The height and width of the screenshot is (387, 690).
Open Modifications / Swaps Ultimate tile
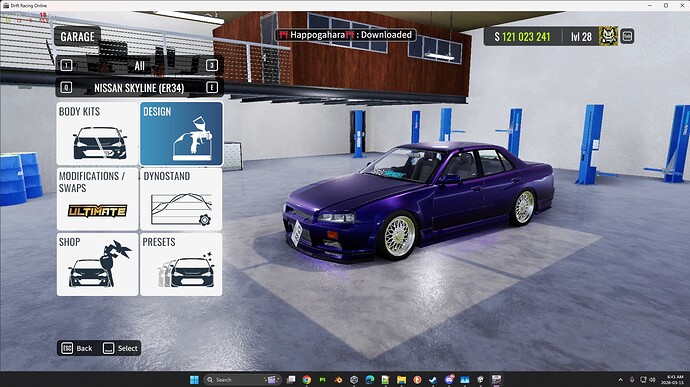pyautogui.click(x=97, y=199)
